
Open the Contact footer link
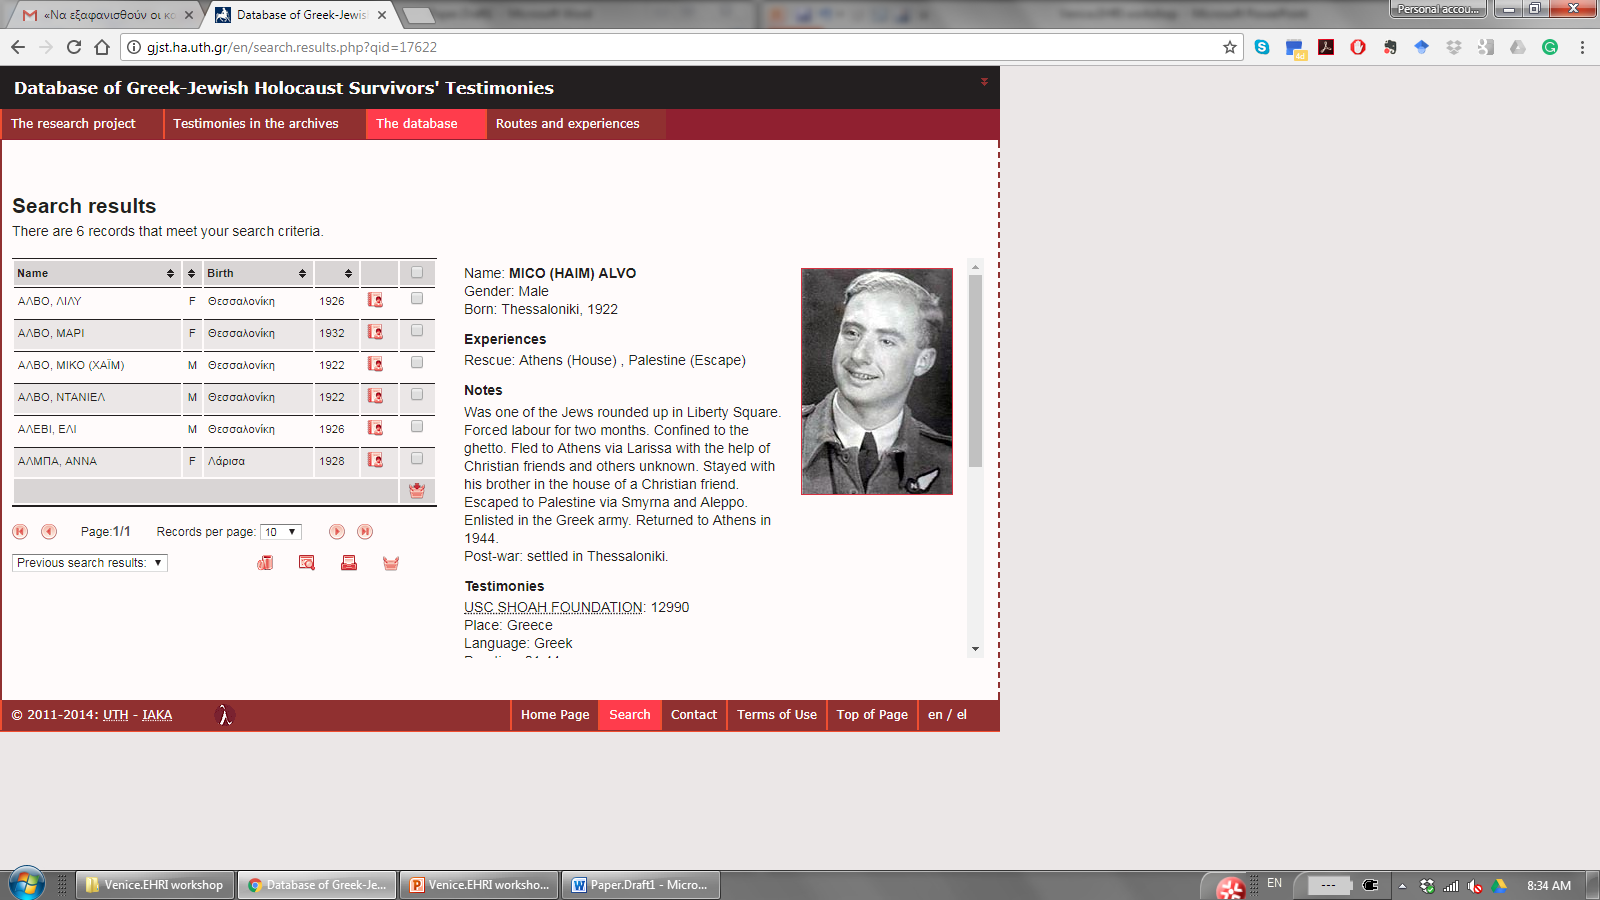tap(694, 715)
